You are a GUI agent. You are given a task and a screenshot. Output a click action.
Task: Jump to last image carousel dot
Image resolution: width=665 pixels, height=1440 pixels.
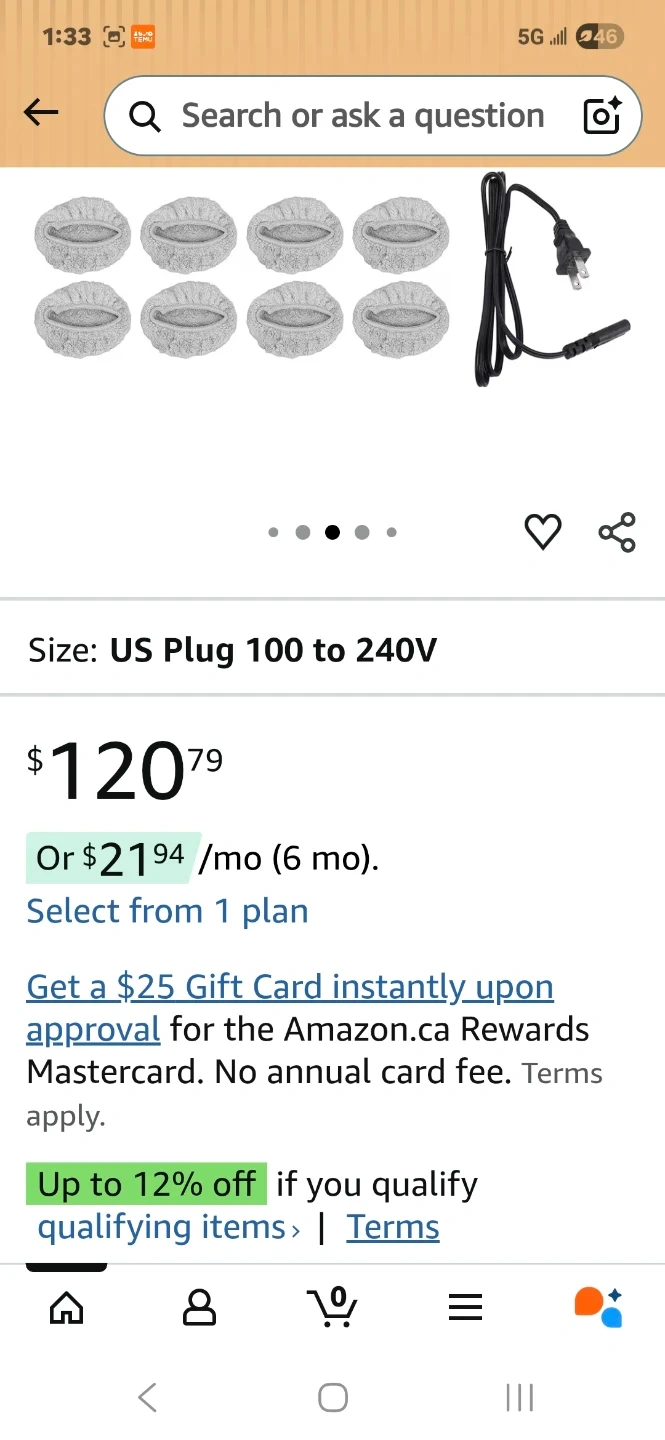(391, 533)
